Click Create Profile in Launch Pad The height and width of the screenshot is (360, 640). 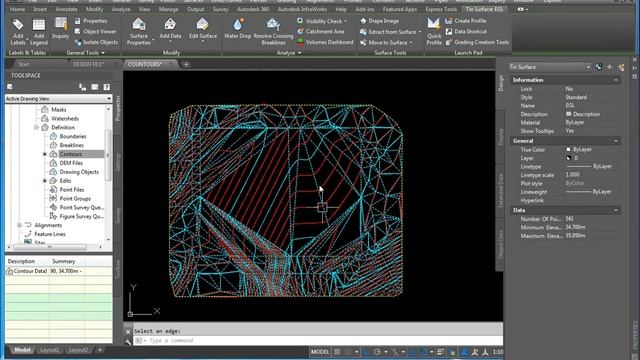coord(466,21)
